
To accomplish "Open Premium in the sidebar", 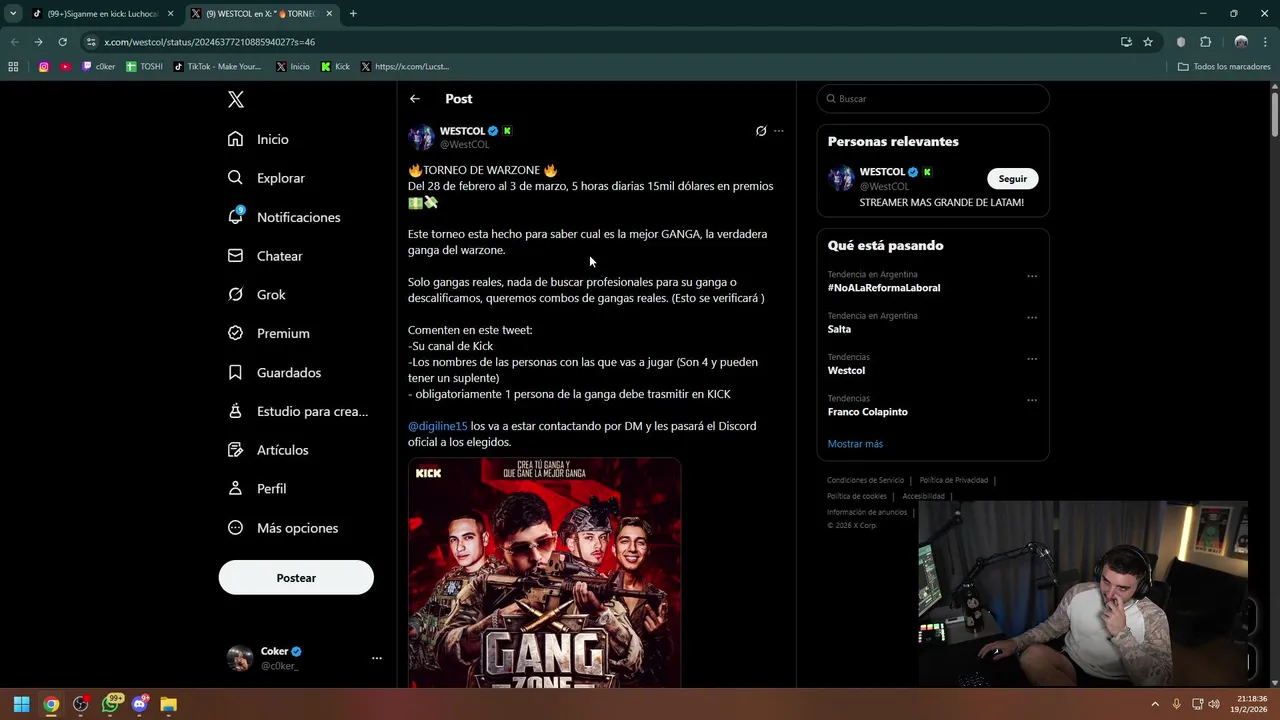I will coord(270,333).
